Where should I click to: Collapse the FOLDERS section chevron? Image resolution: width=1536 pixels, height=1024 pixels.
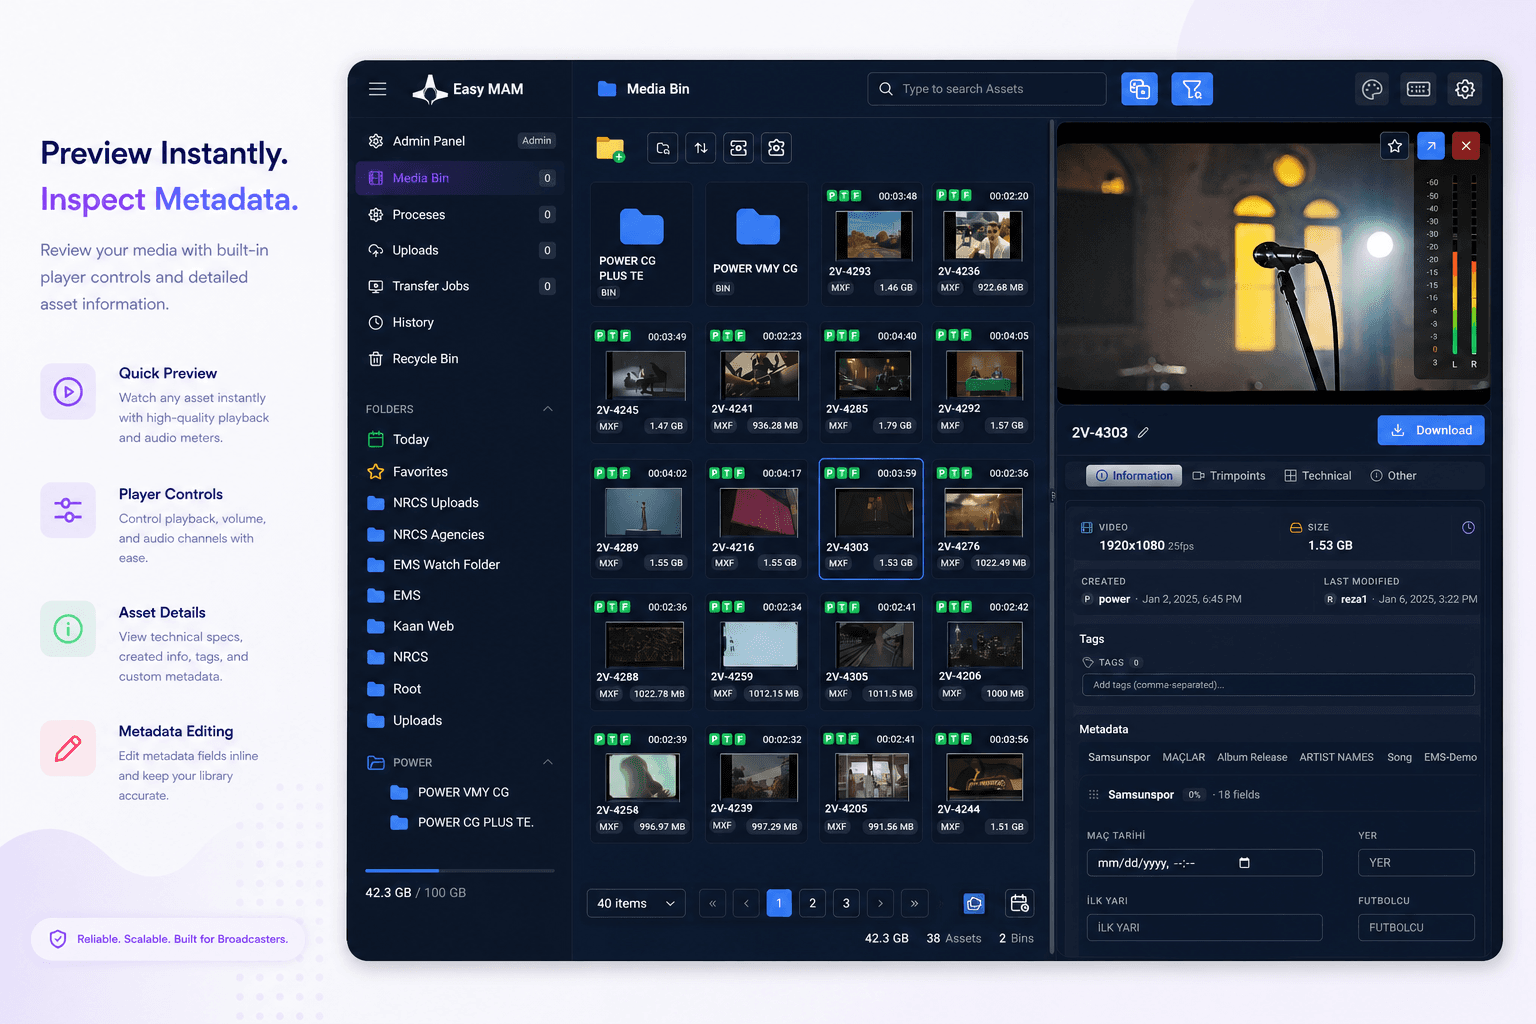click(x=547, y=409)
